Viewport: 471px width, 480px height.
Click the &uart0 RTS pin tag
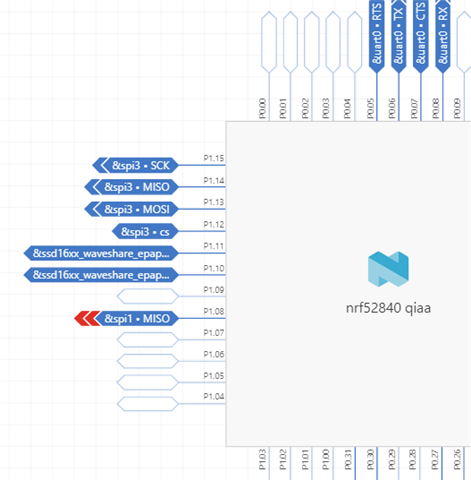pyautogui.click(x=377, y=35)
